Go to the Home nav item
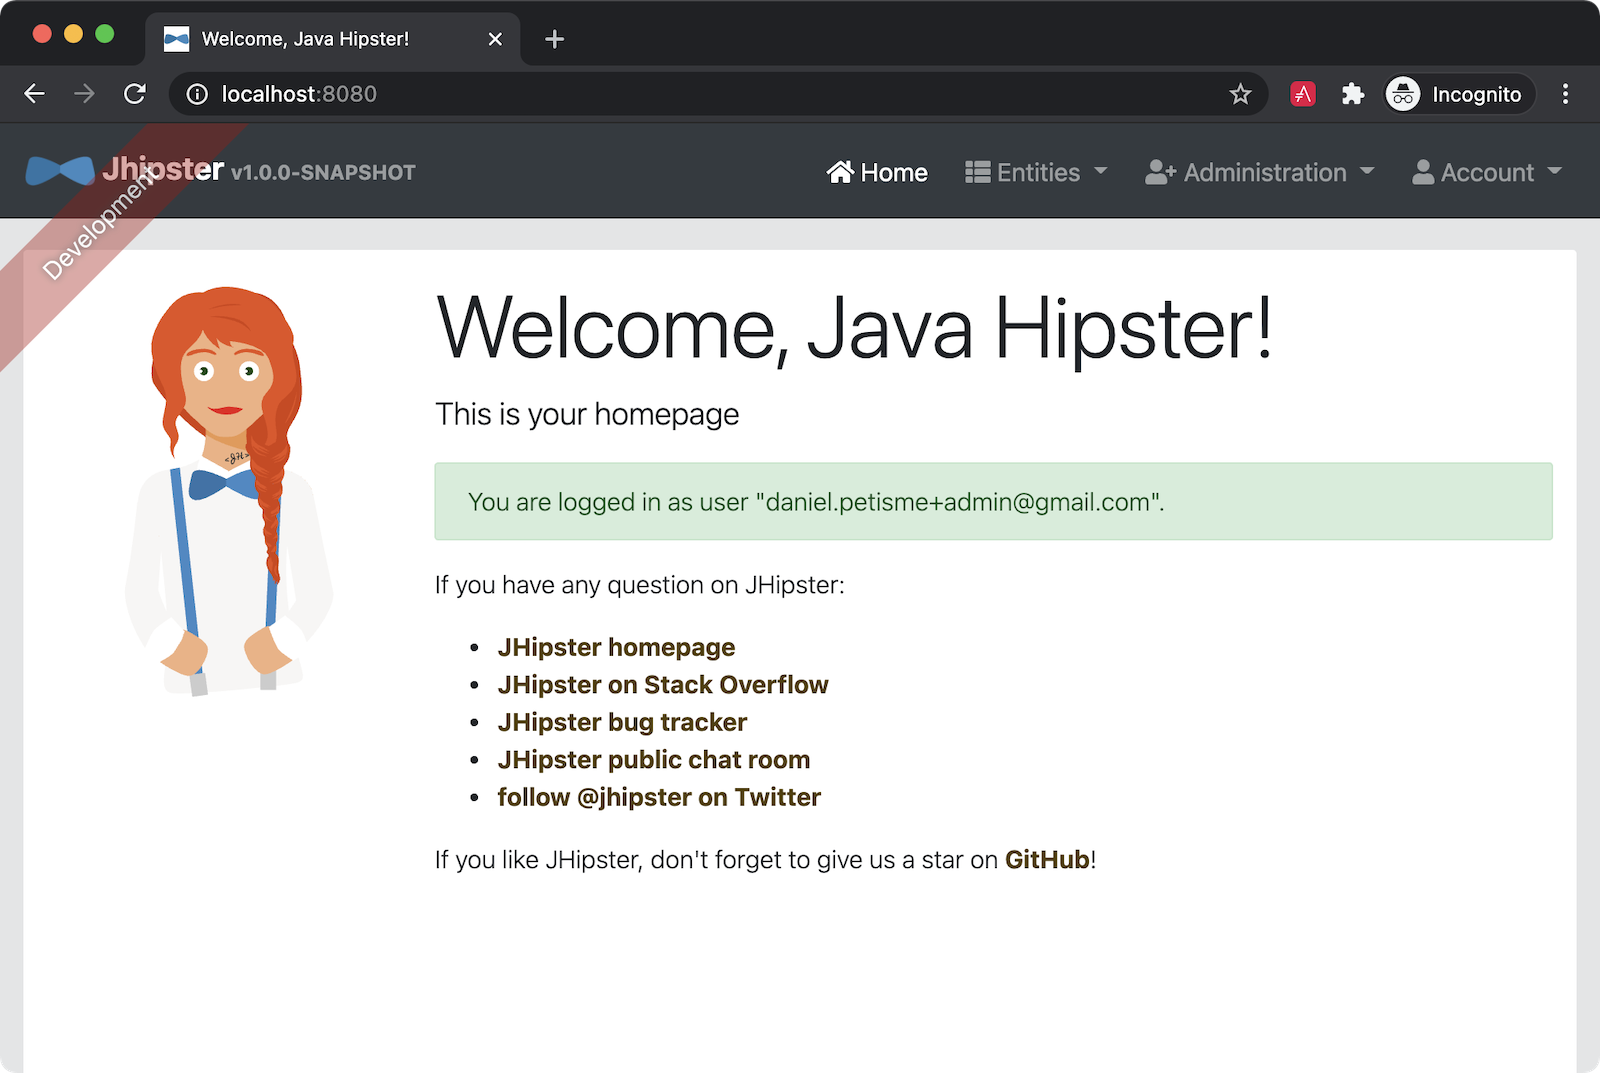Image resolution: width=1600 pixels, height=1073 pixels. click(877, 172)
